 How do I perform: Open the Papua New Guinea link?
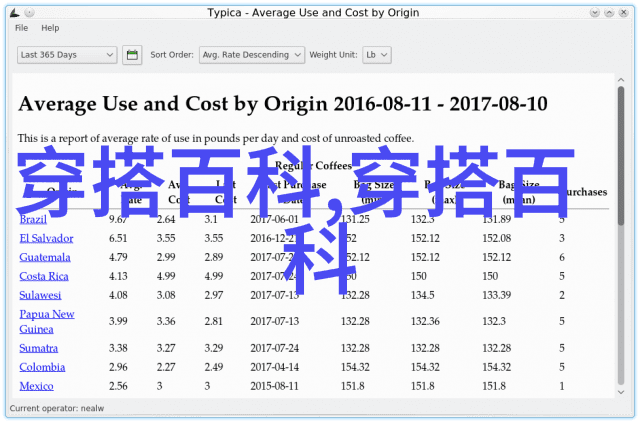pyautogui.click(x=46, y=320)
